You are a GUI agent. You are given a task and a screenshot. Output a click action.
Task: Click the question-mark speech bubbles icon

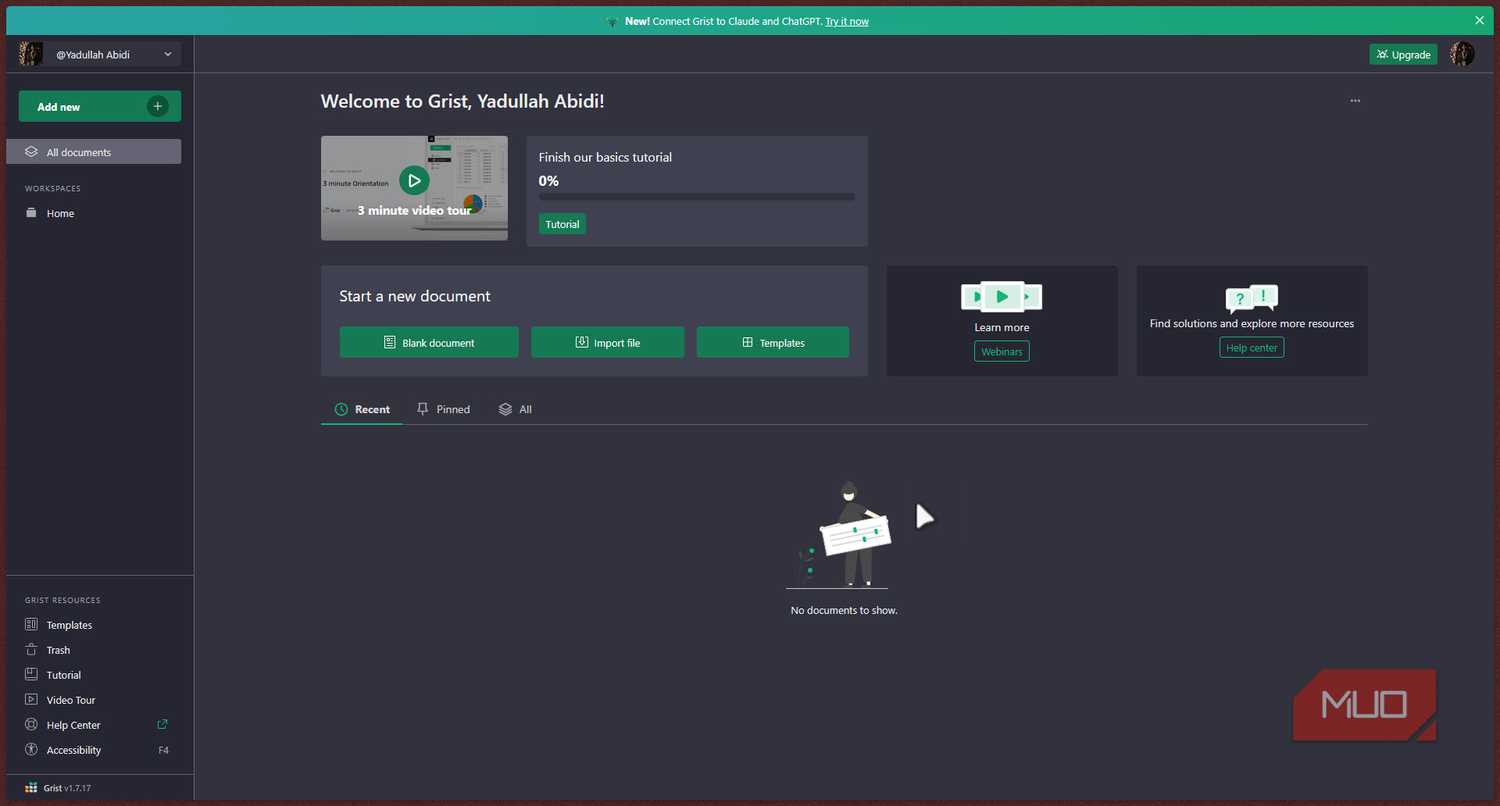(1252, 299)
